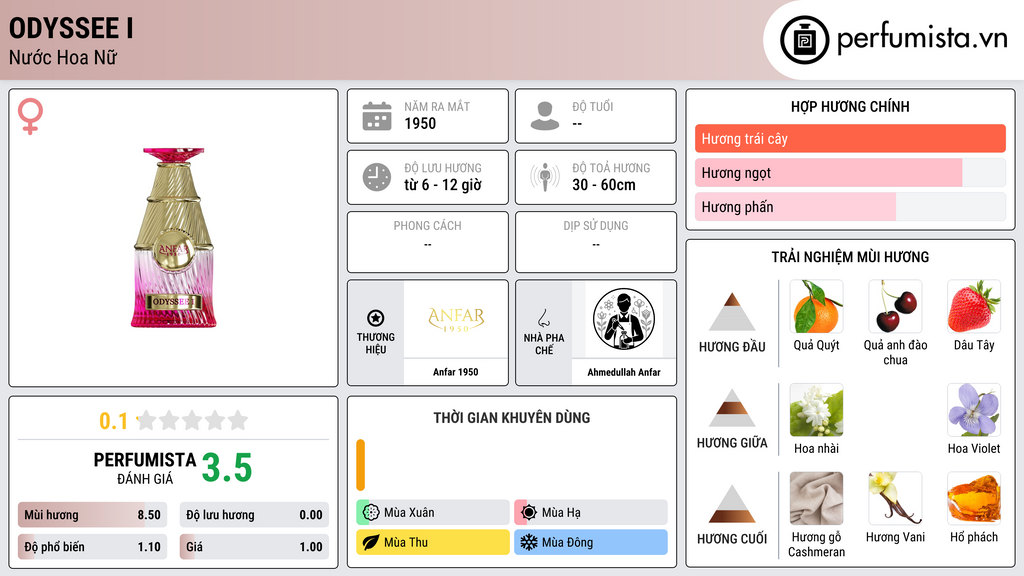Viewport: 1024px width, 576px height.
Task: Click the Ahmedullah Anfar perfumer portrait
Action: (624, 319)
